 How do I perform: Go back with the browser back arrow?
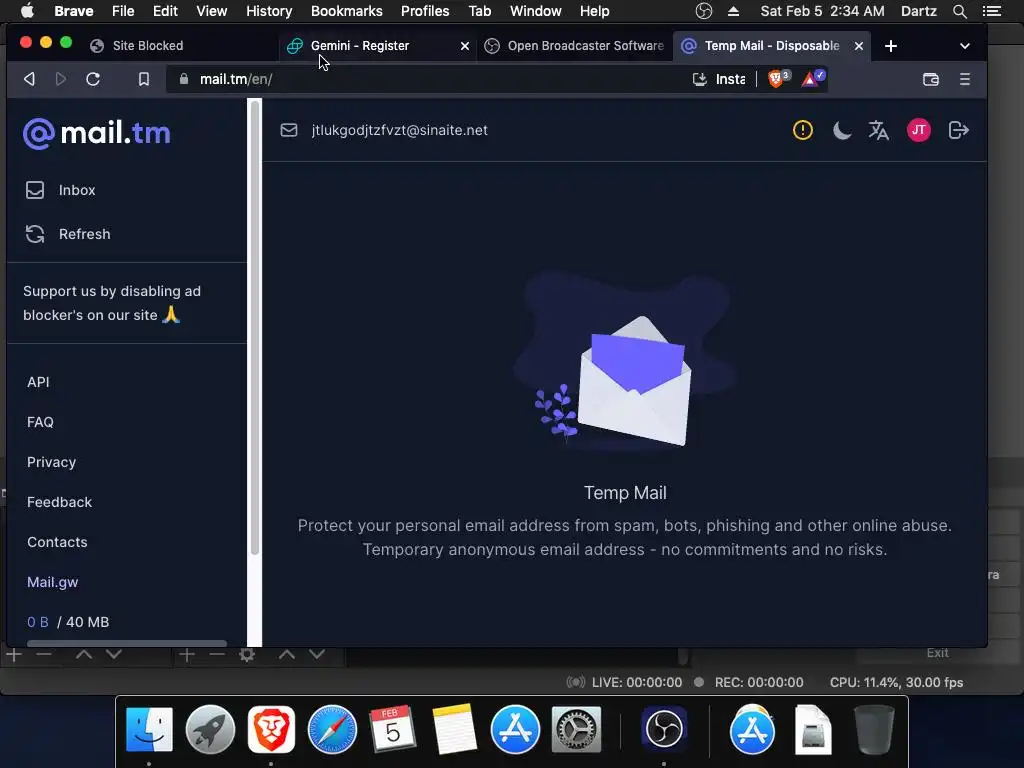(x=29, y=79)
